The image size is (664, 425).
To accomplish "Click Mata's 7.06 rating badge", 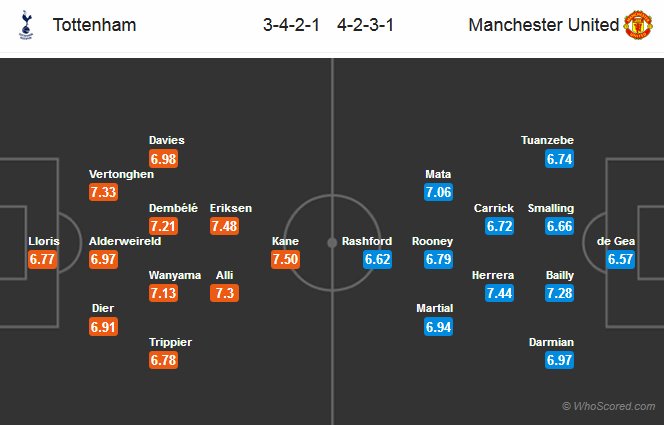I will (439, 192).
